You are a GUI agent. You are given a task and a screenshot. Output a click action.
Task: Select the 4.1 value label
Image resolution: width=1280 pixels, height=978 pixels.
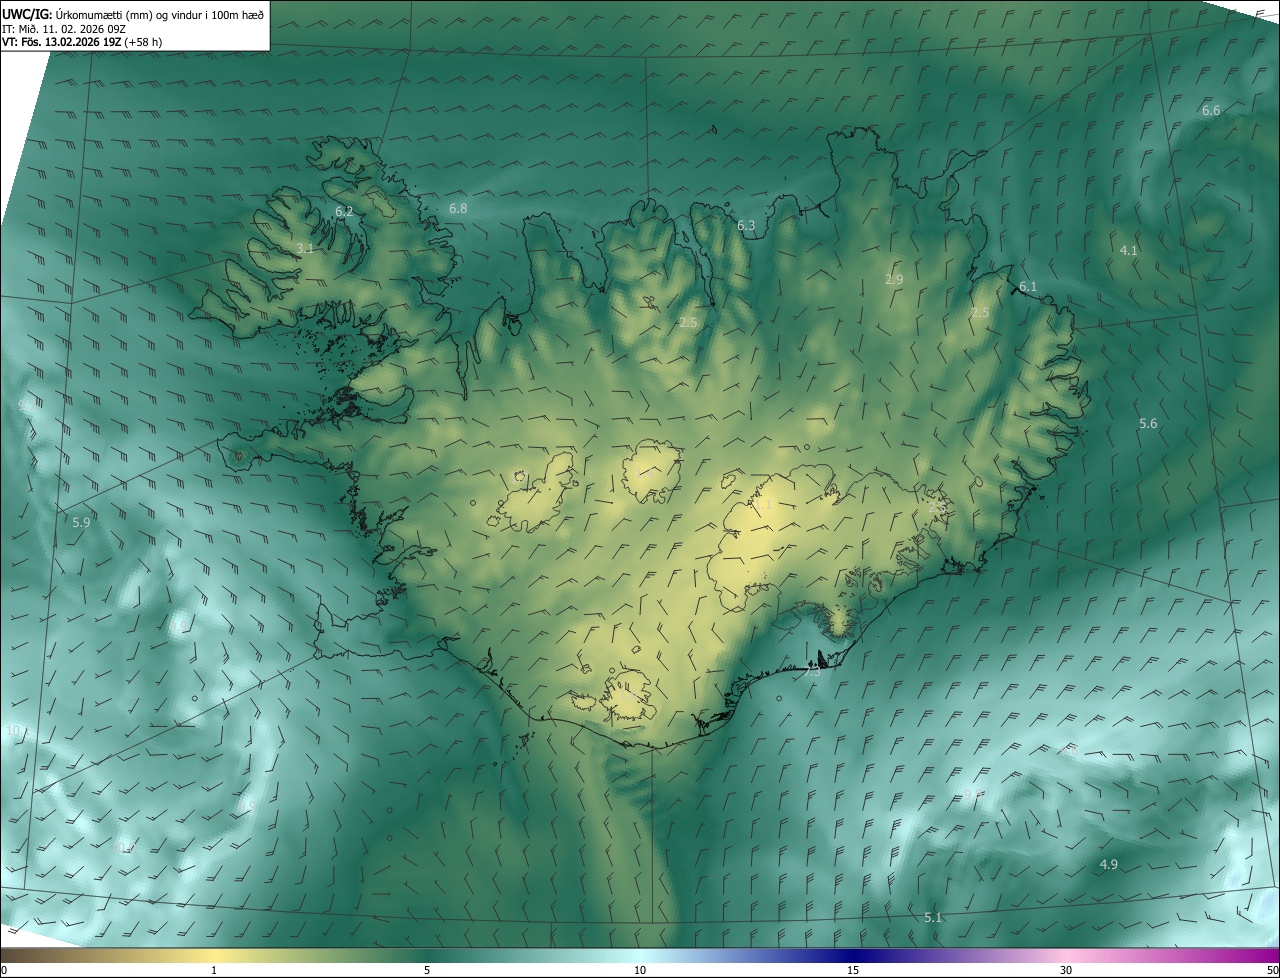[x=1129, y=250]
